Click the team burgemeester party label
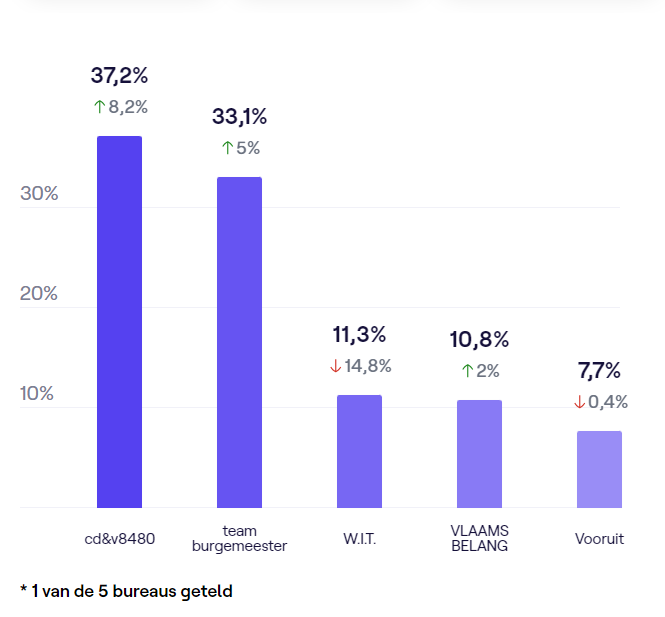 pos(239,539)
